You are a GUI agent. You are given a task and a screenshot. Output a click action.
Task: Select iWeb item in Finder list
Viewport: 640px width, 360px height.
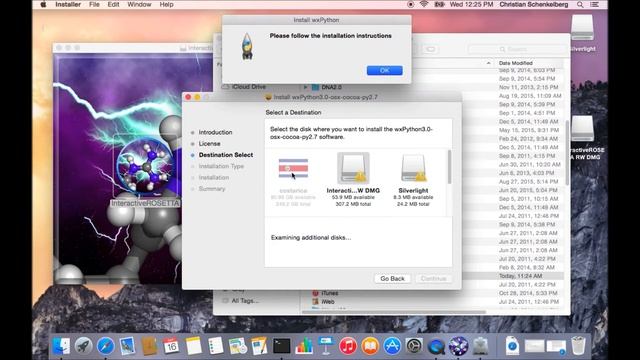click(328, 302)
